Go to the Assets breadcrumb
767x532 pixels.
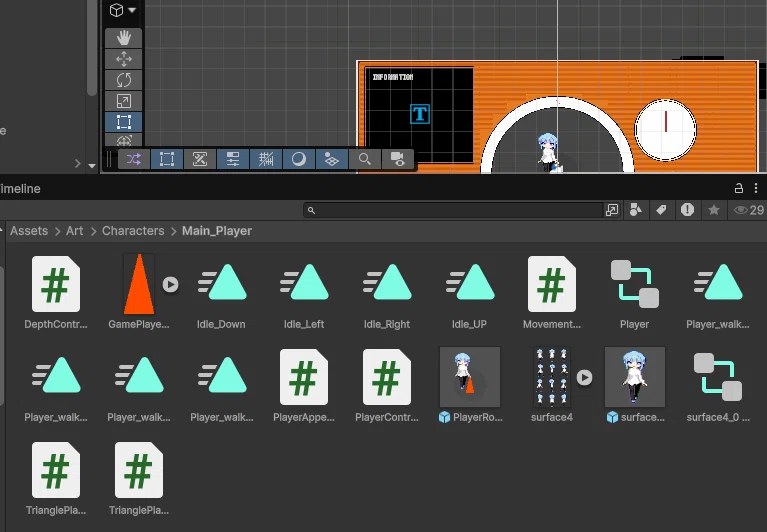tap(29, 231)
